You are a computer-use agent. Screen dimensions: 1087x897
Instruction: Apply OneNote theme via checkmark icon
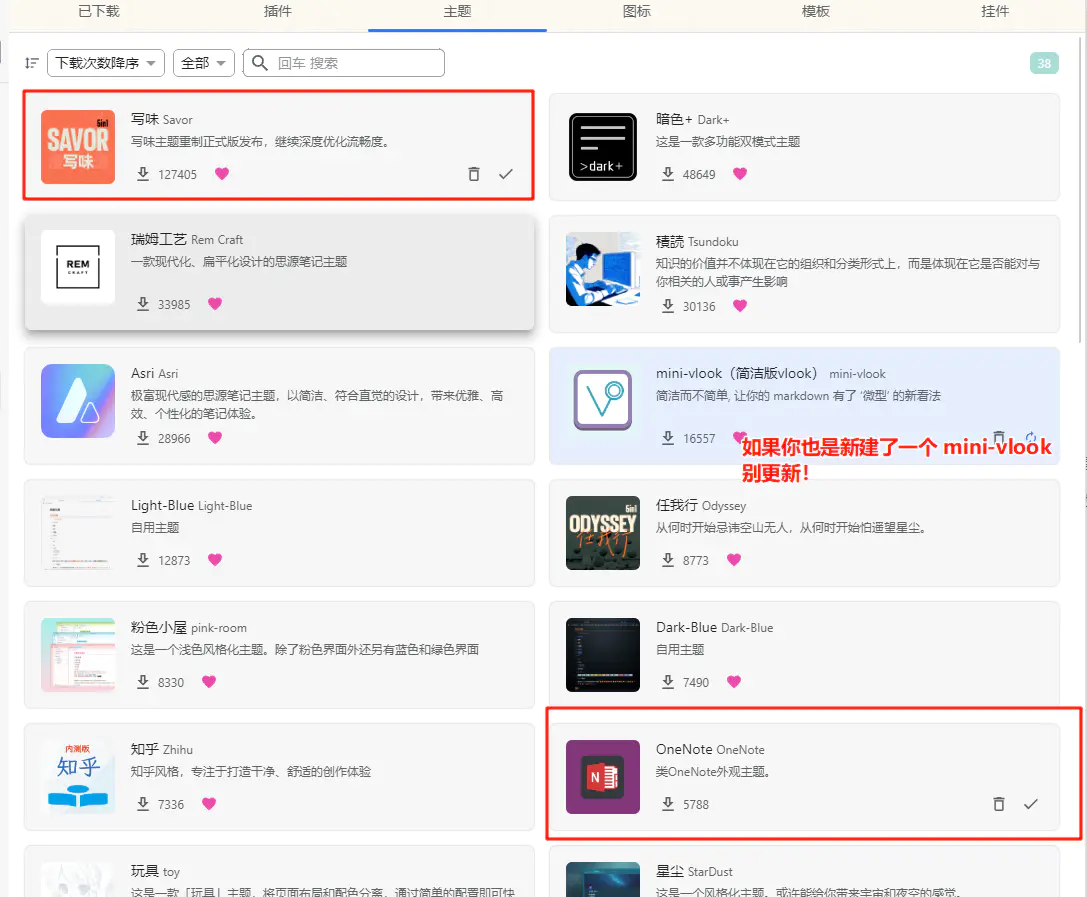click(1031, 803)
